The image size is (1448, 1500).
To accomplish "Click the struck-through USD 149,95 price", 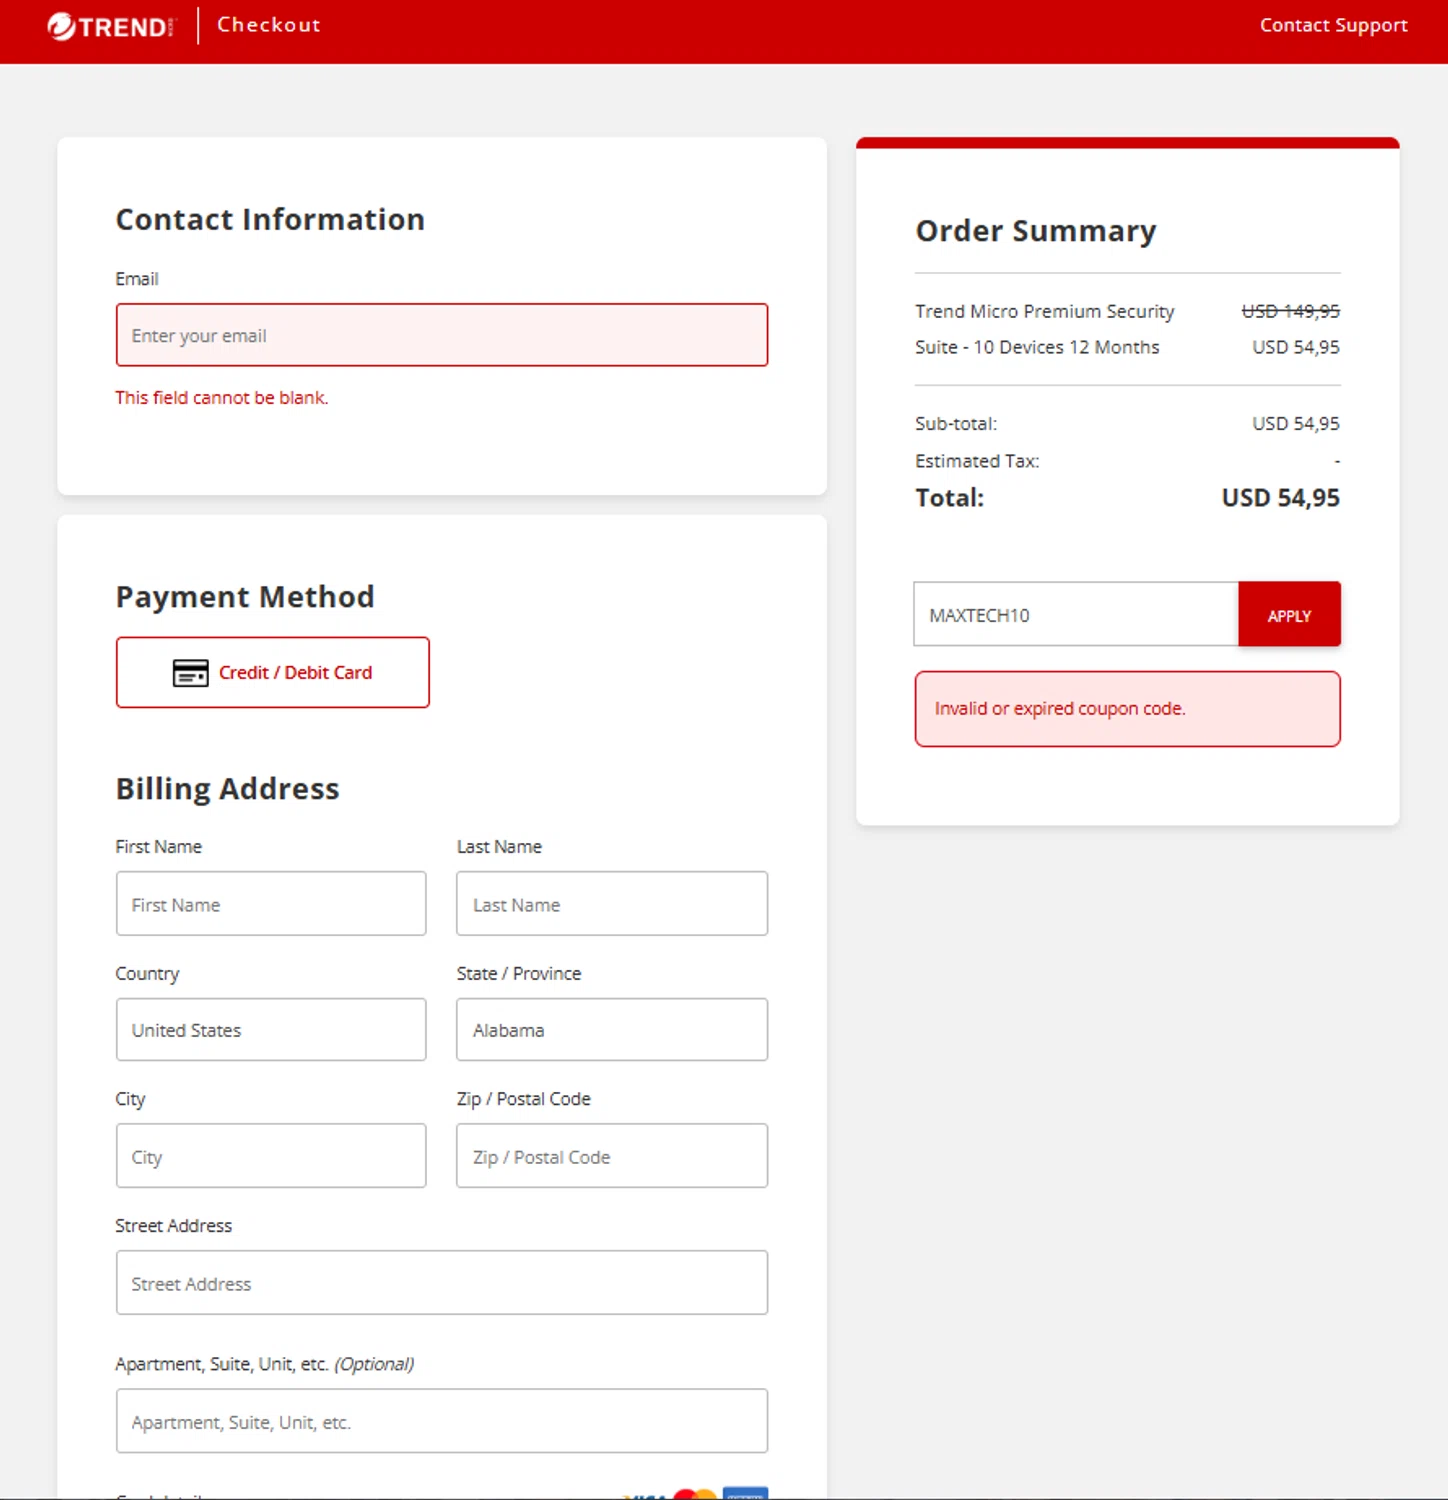I will click(1290, 312).
